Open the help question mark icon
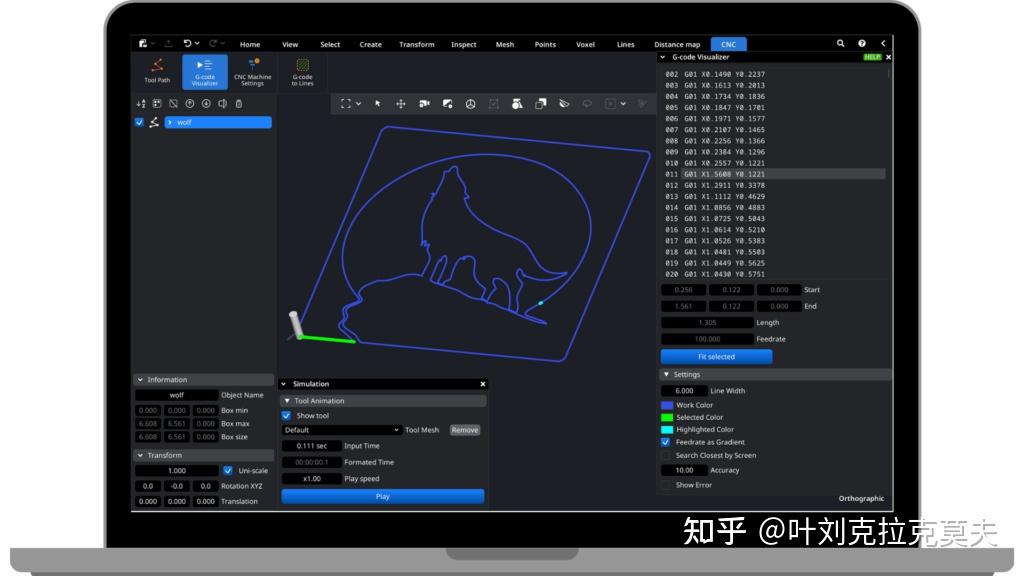 (x=862, y=44)
